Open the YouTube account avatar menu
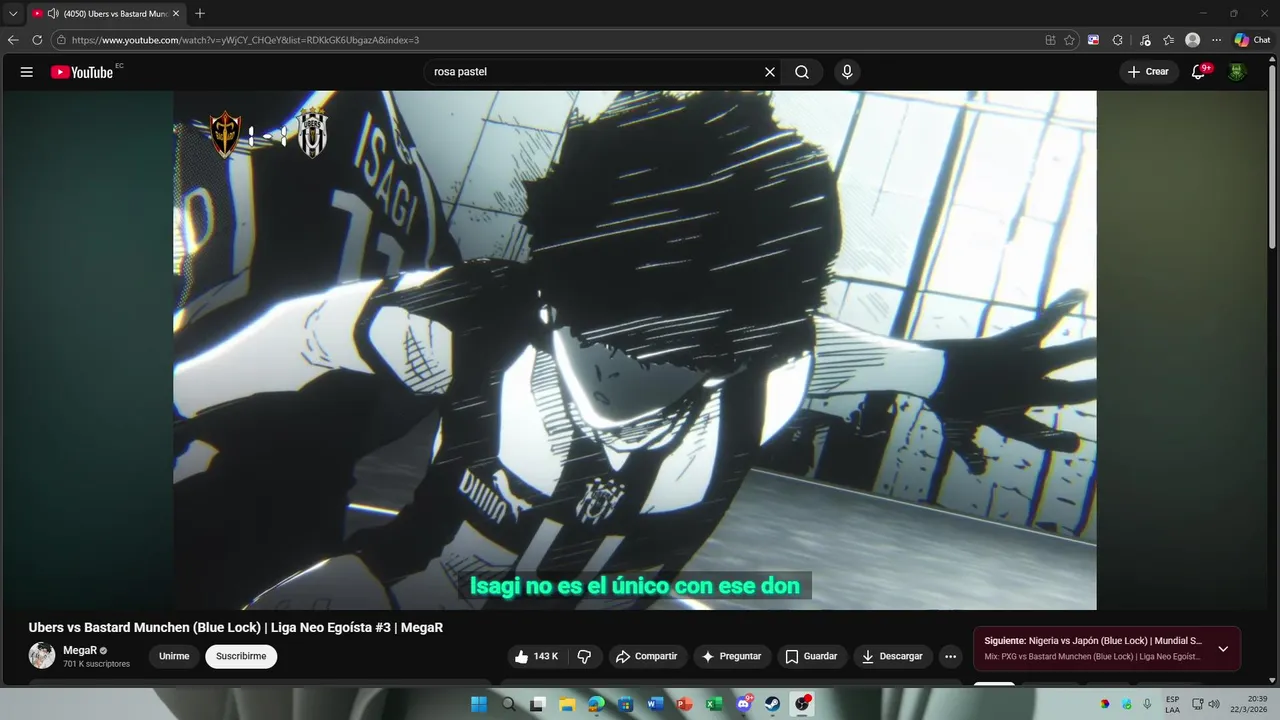 pos(1237,72)
